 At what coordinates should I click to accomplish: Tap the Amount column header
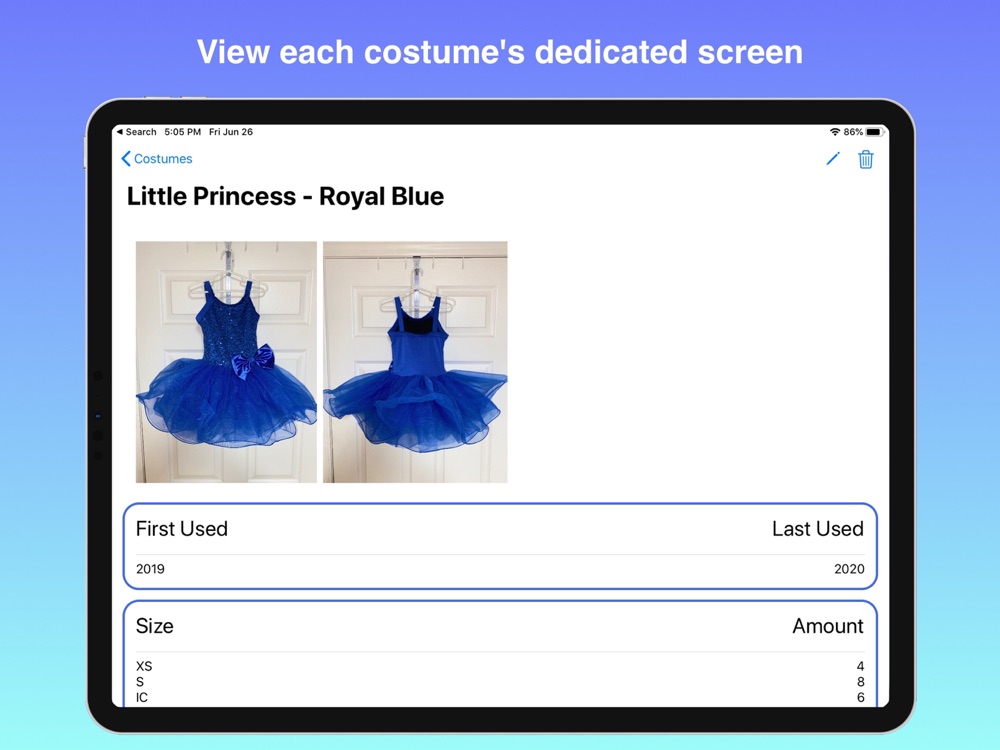point(827,626)
